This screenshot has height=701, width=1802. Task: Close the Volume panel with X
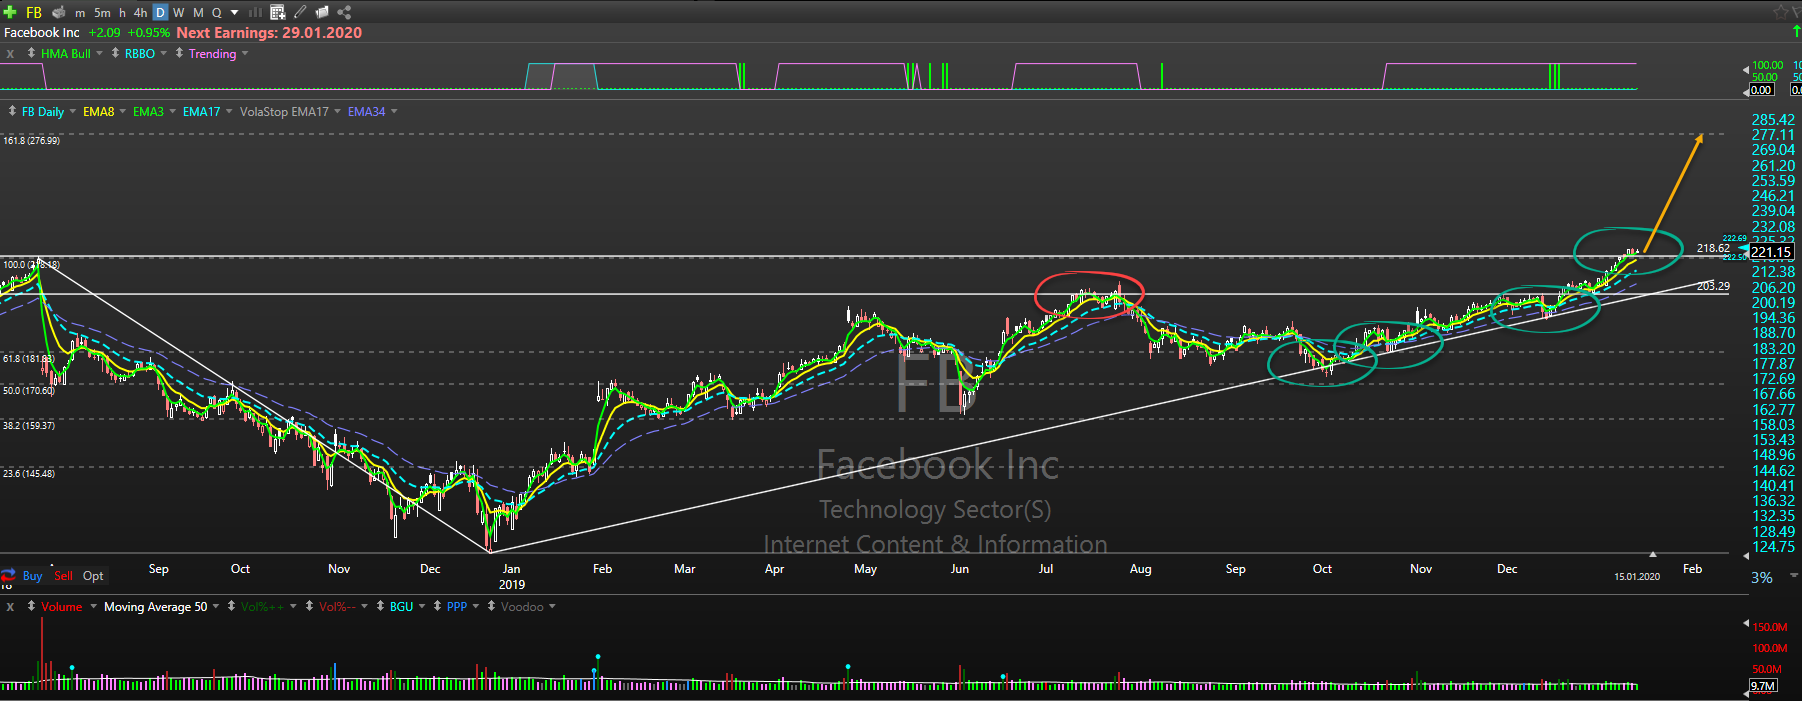click(10, 607)
